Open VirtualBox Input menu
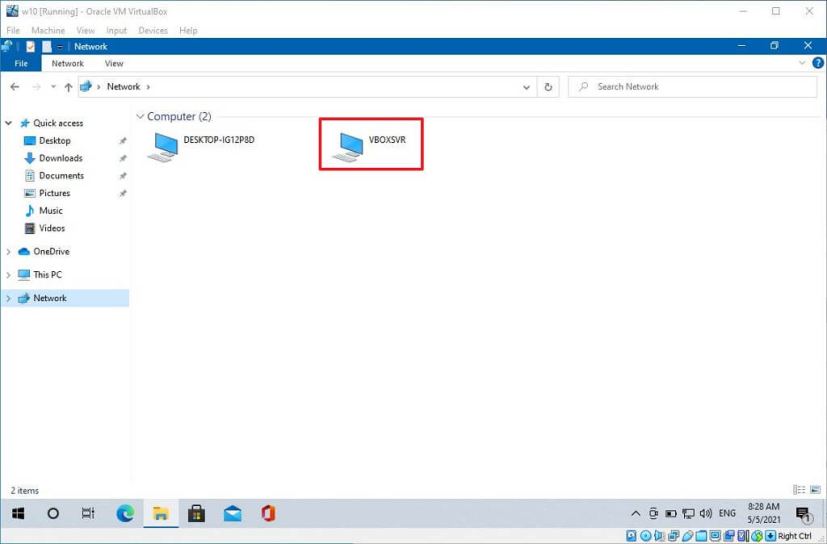The width and height of the screenshot is (827, 544). pyautogui.click(x=117, y=31)
